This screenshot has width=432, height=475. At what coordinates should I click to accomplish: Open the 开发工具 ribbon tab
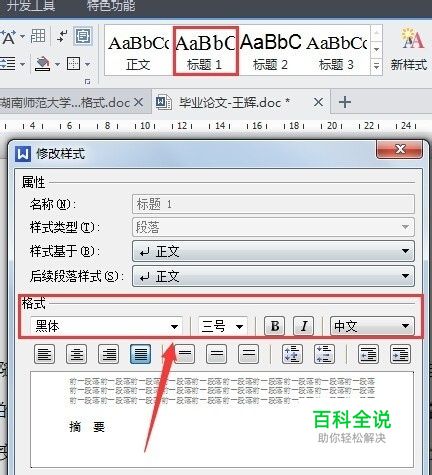(x=31, y=6)
